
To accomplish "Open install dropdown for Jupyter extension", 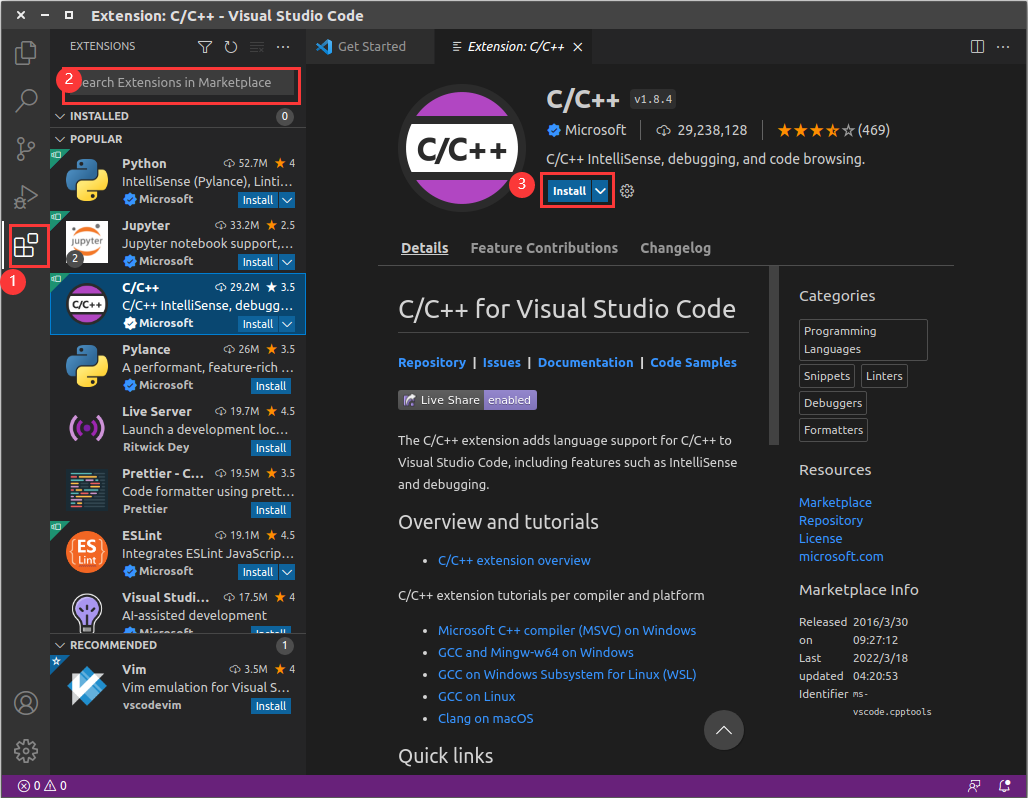I will (x=287, y=262).
